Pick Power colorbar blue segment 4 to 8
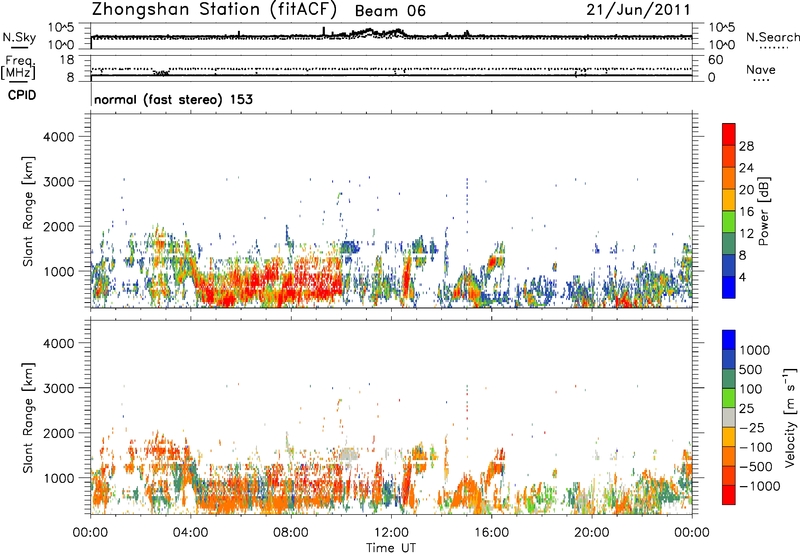The width and height of the screenshot is (800, 554). (x=729, y=266)
